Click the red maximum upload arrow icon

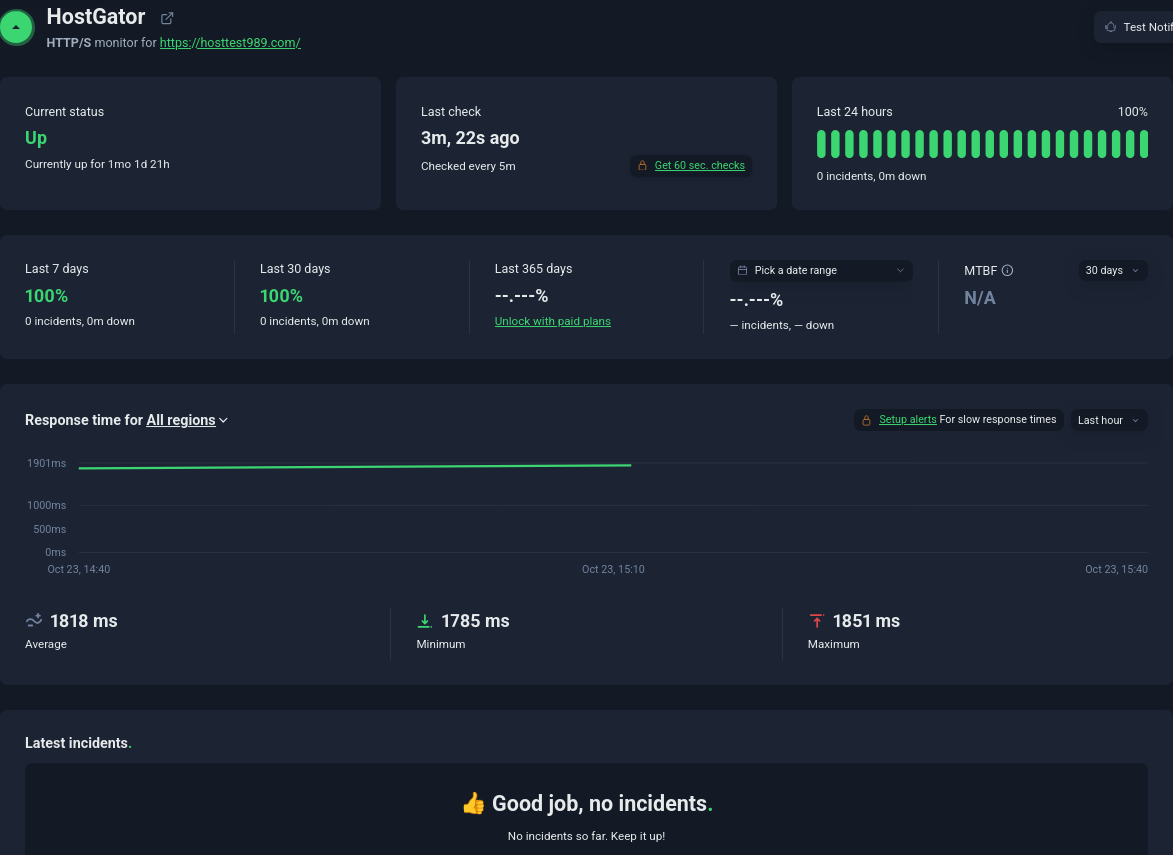coord(816,621)
